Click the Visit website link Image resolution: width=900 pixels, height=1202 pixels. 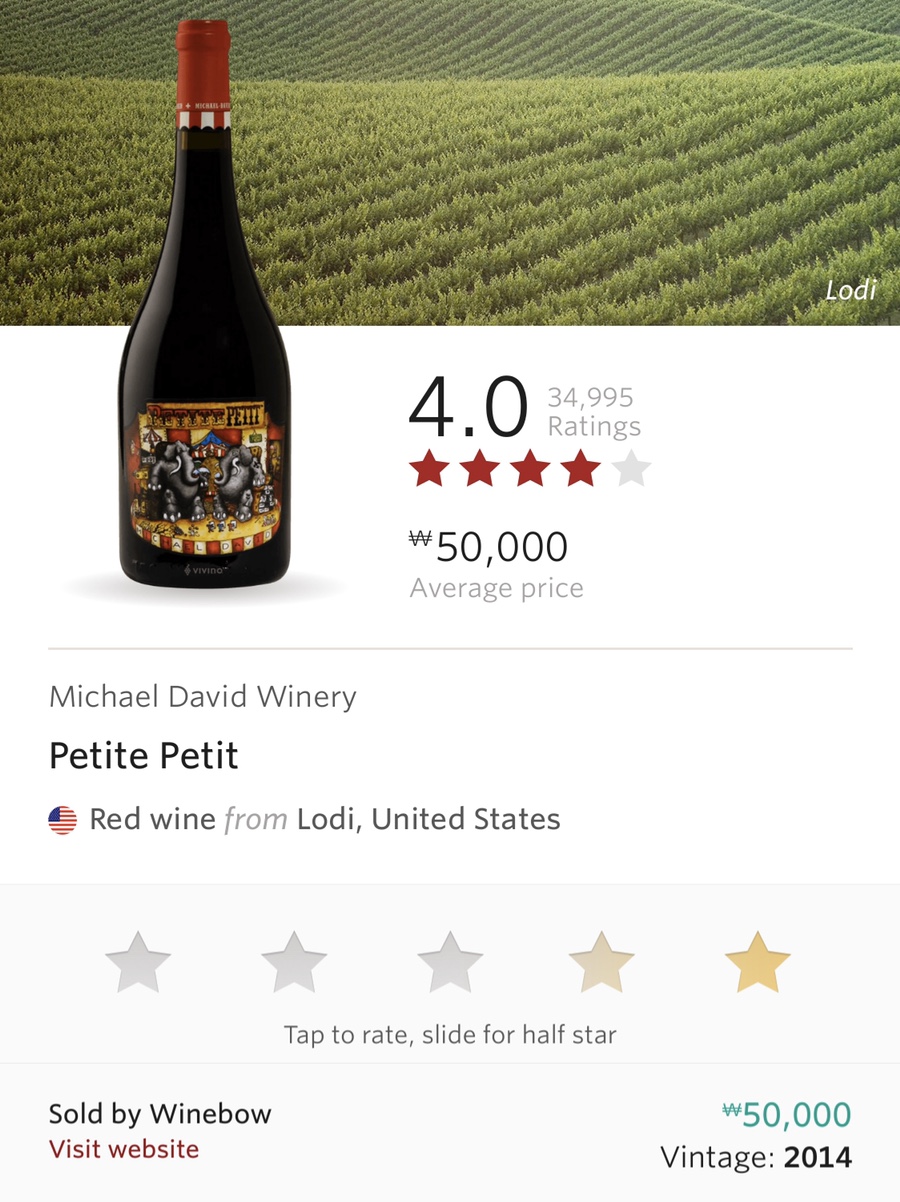click(124, 1149)
